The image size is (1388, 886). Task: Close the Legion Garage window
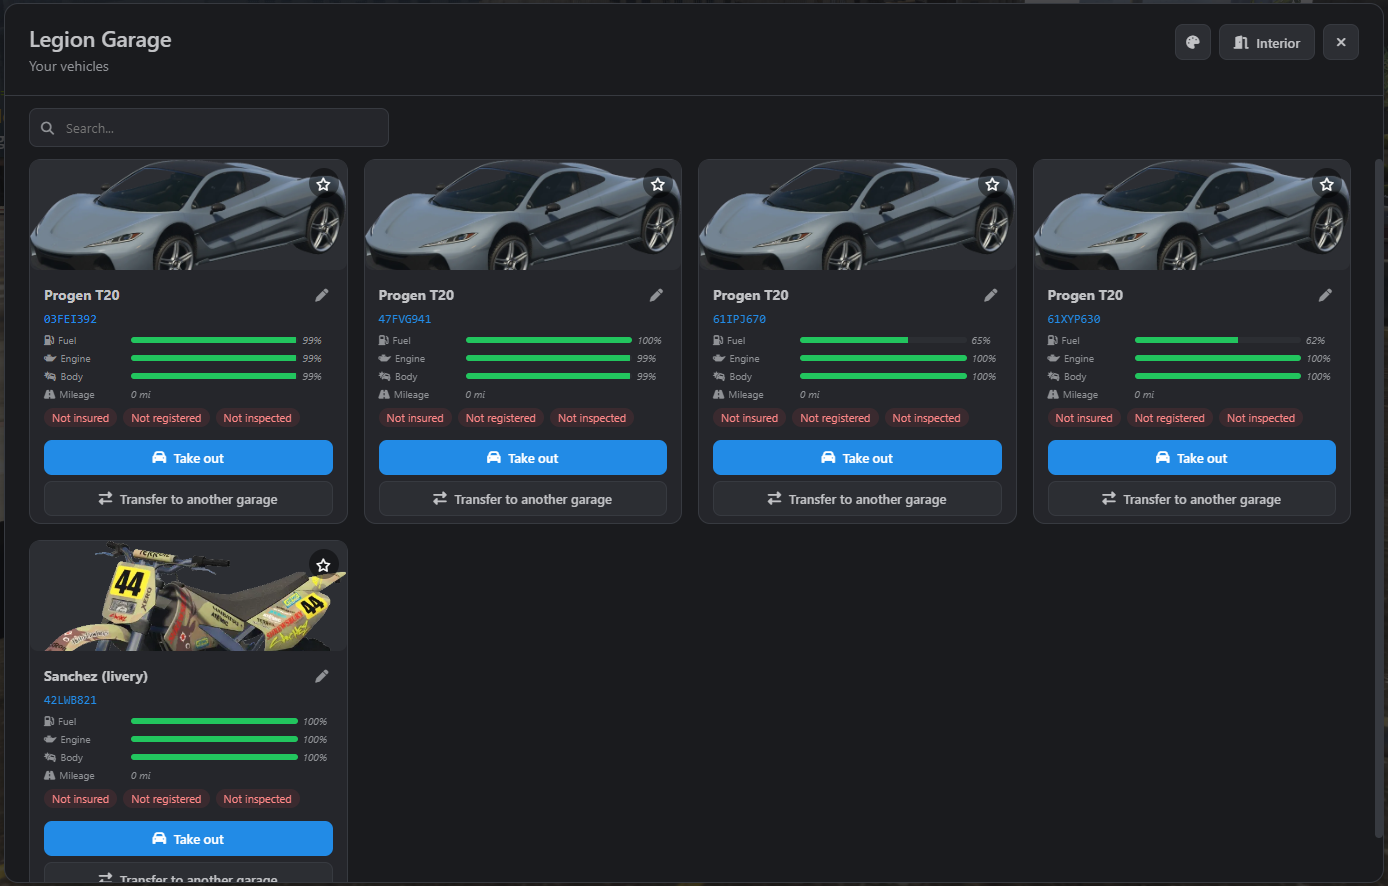click(x=1340, y=43)
